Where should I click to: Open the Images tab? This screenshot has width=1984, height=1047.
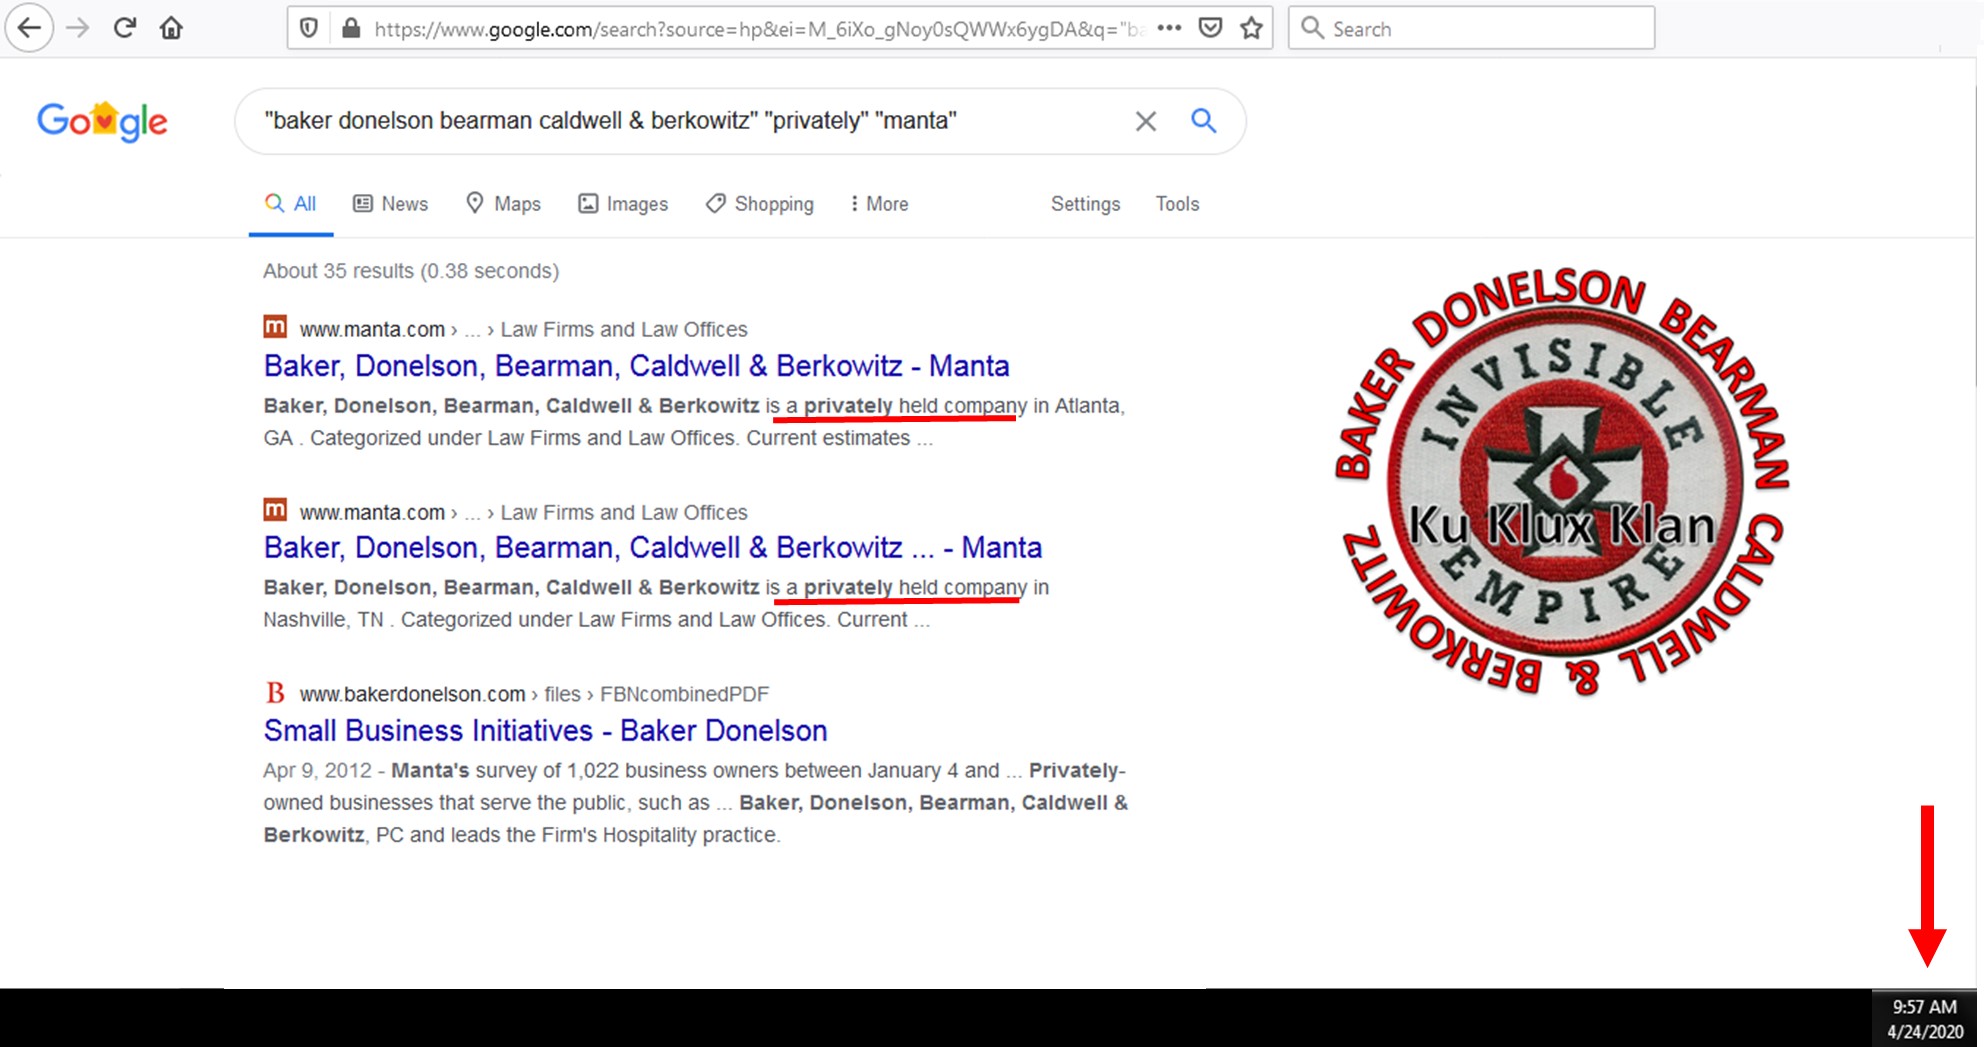click(x=623, y=204)
